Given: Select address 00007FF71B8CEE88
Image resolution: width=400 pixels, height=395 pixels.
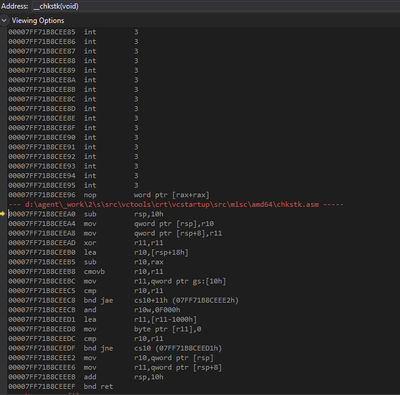Looking at the screenshot, I should click(42, 61).
